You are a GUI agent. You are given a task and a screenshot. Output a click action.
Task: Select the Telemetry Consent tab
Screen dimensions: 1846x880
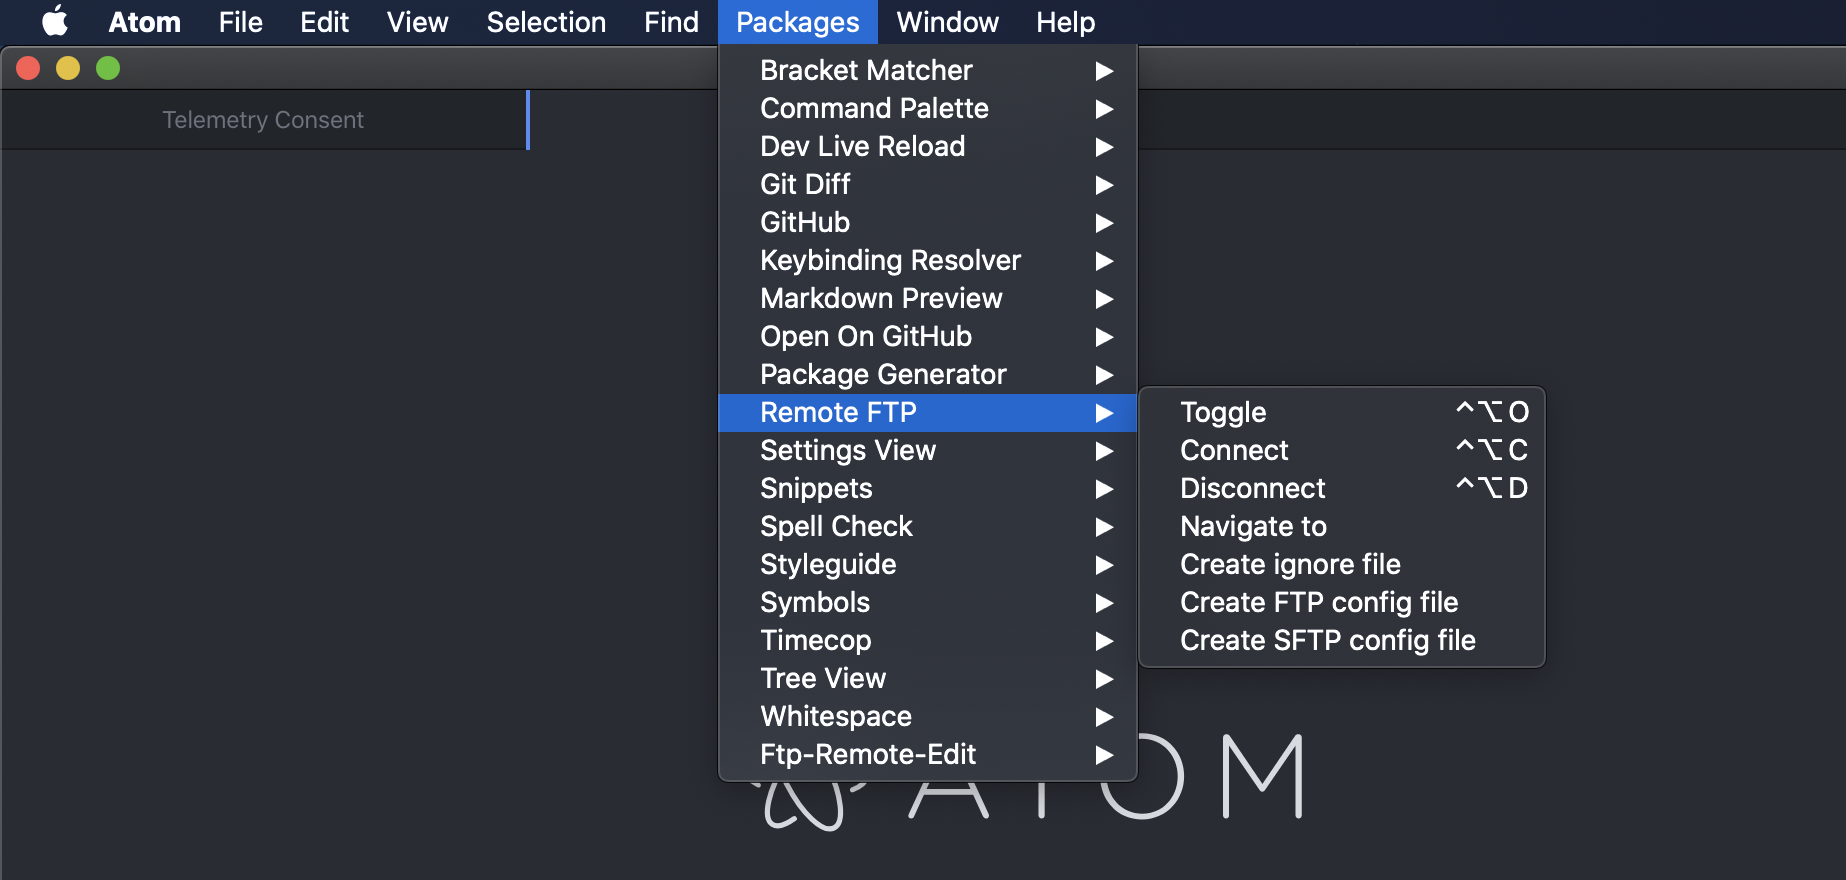click(264, 120)
